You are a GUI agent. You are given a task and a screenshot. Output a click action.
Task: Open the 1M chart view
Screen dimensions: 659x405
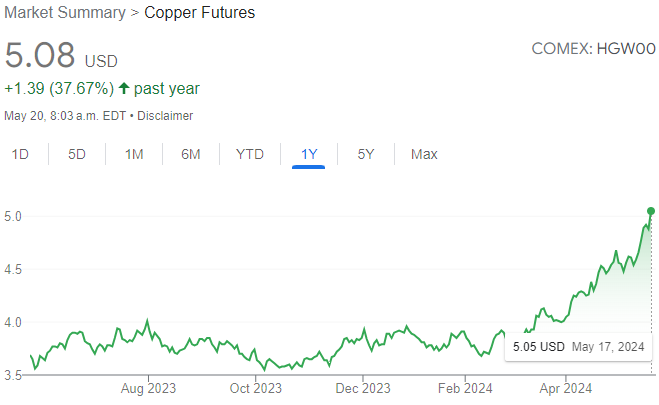[134, 154]
